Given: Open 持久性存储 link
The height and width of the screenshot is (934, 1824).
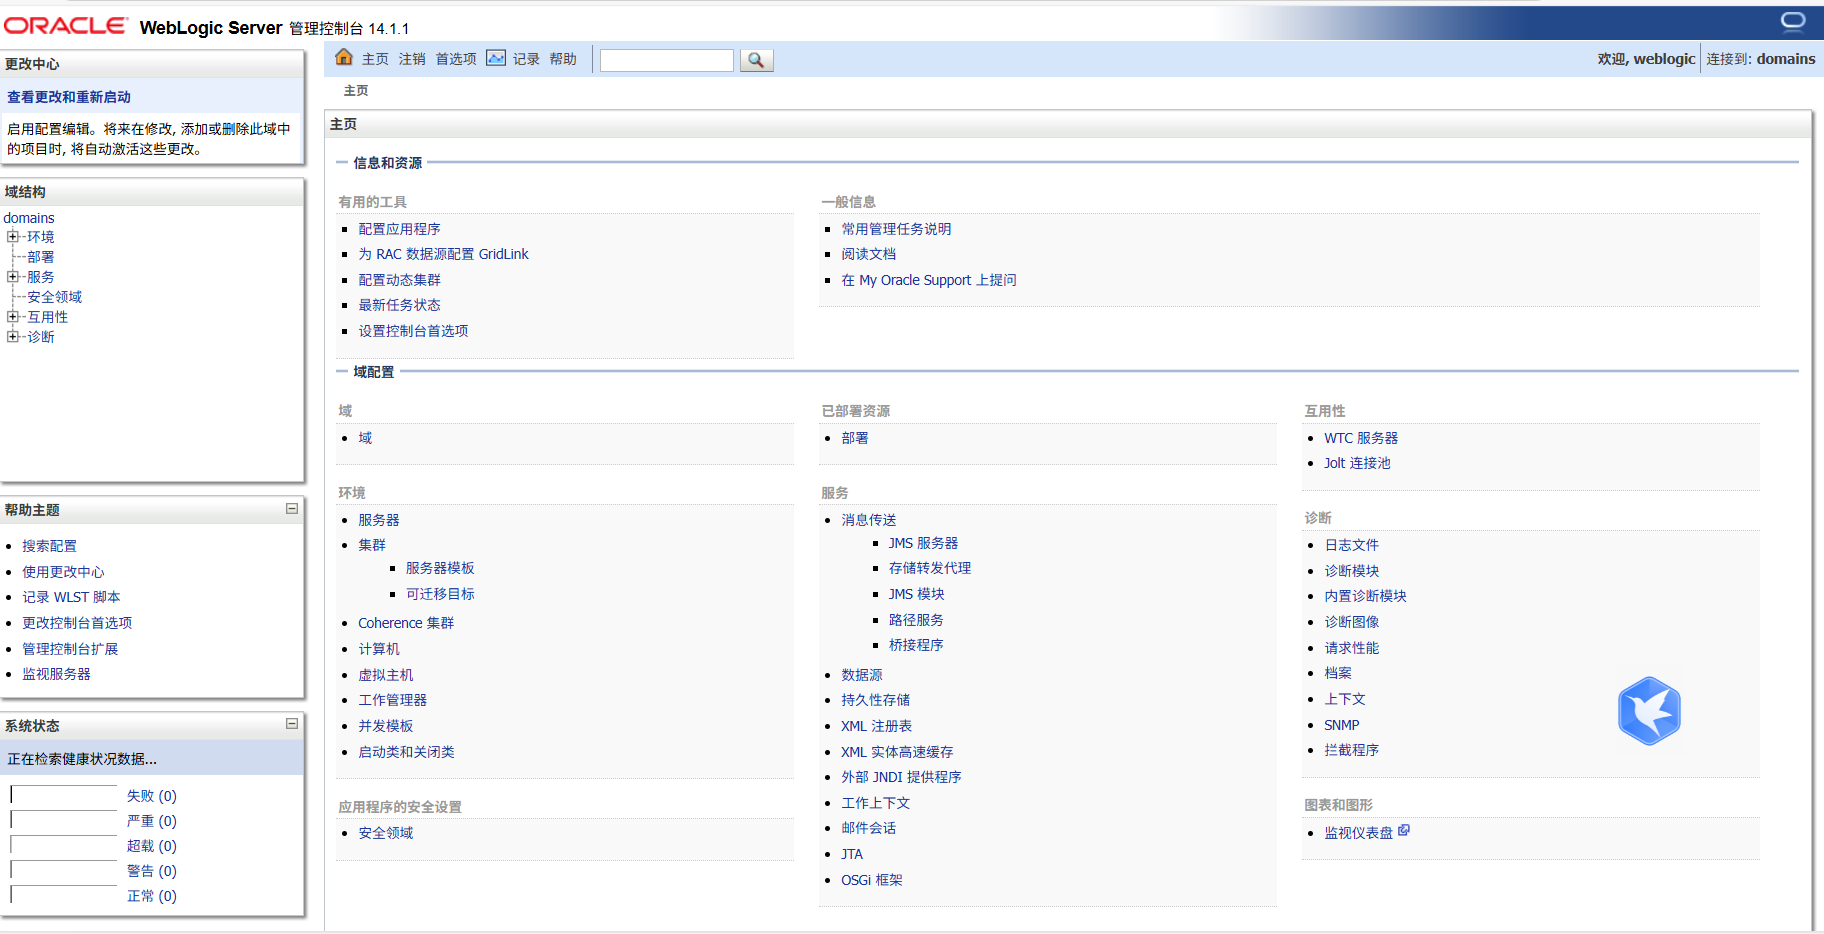Looking at the screenshot, I should tap(876, 700).
